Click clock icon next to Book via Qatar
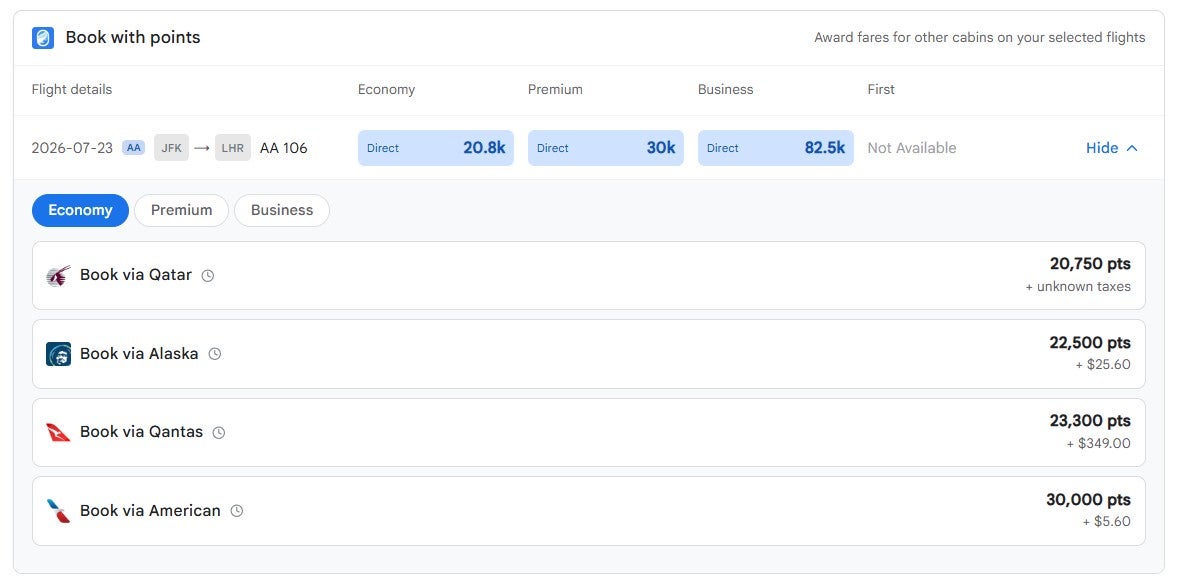 [208, 275]
